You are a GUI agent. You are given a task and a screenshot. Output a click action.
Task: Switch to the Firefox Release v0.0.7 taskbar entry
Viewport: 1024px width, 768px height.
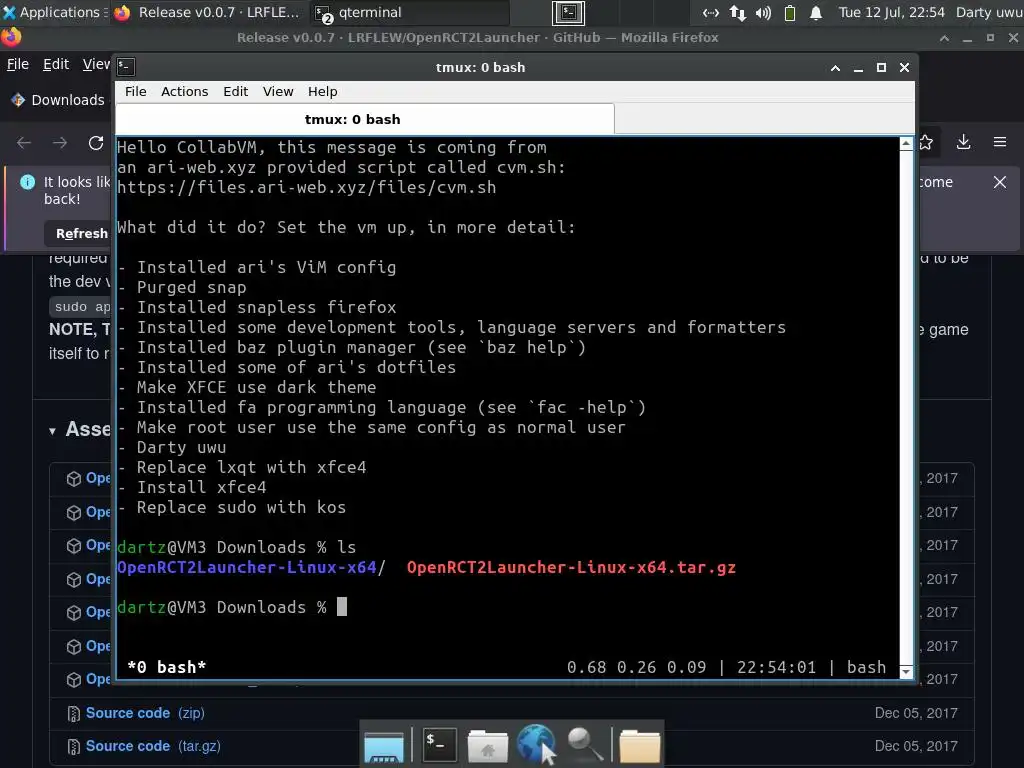tap(207, 12)
